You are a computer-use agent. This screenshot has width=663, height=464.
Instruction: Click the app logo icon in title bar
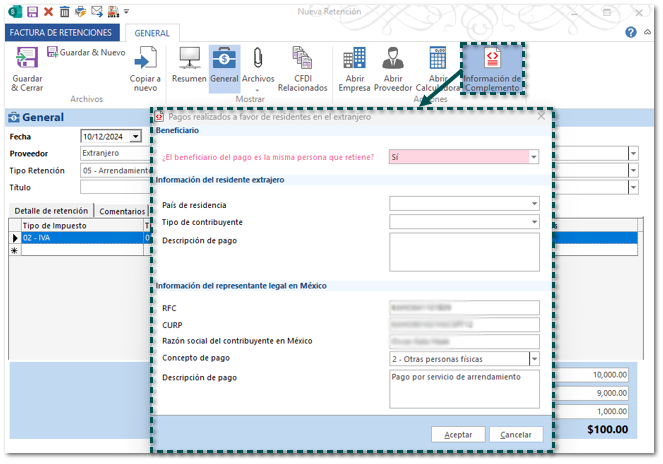(x=16, y=11)
